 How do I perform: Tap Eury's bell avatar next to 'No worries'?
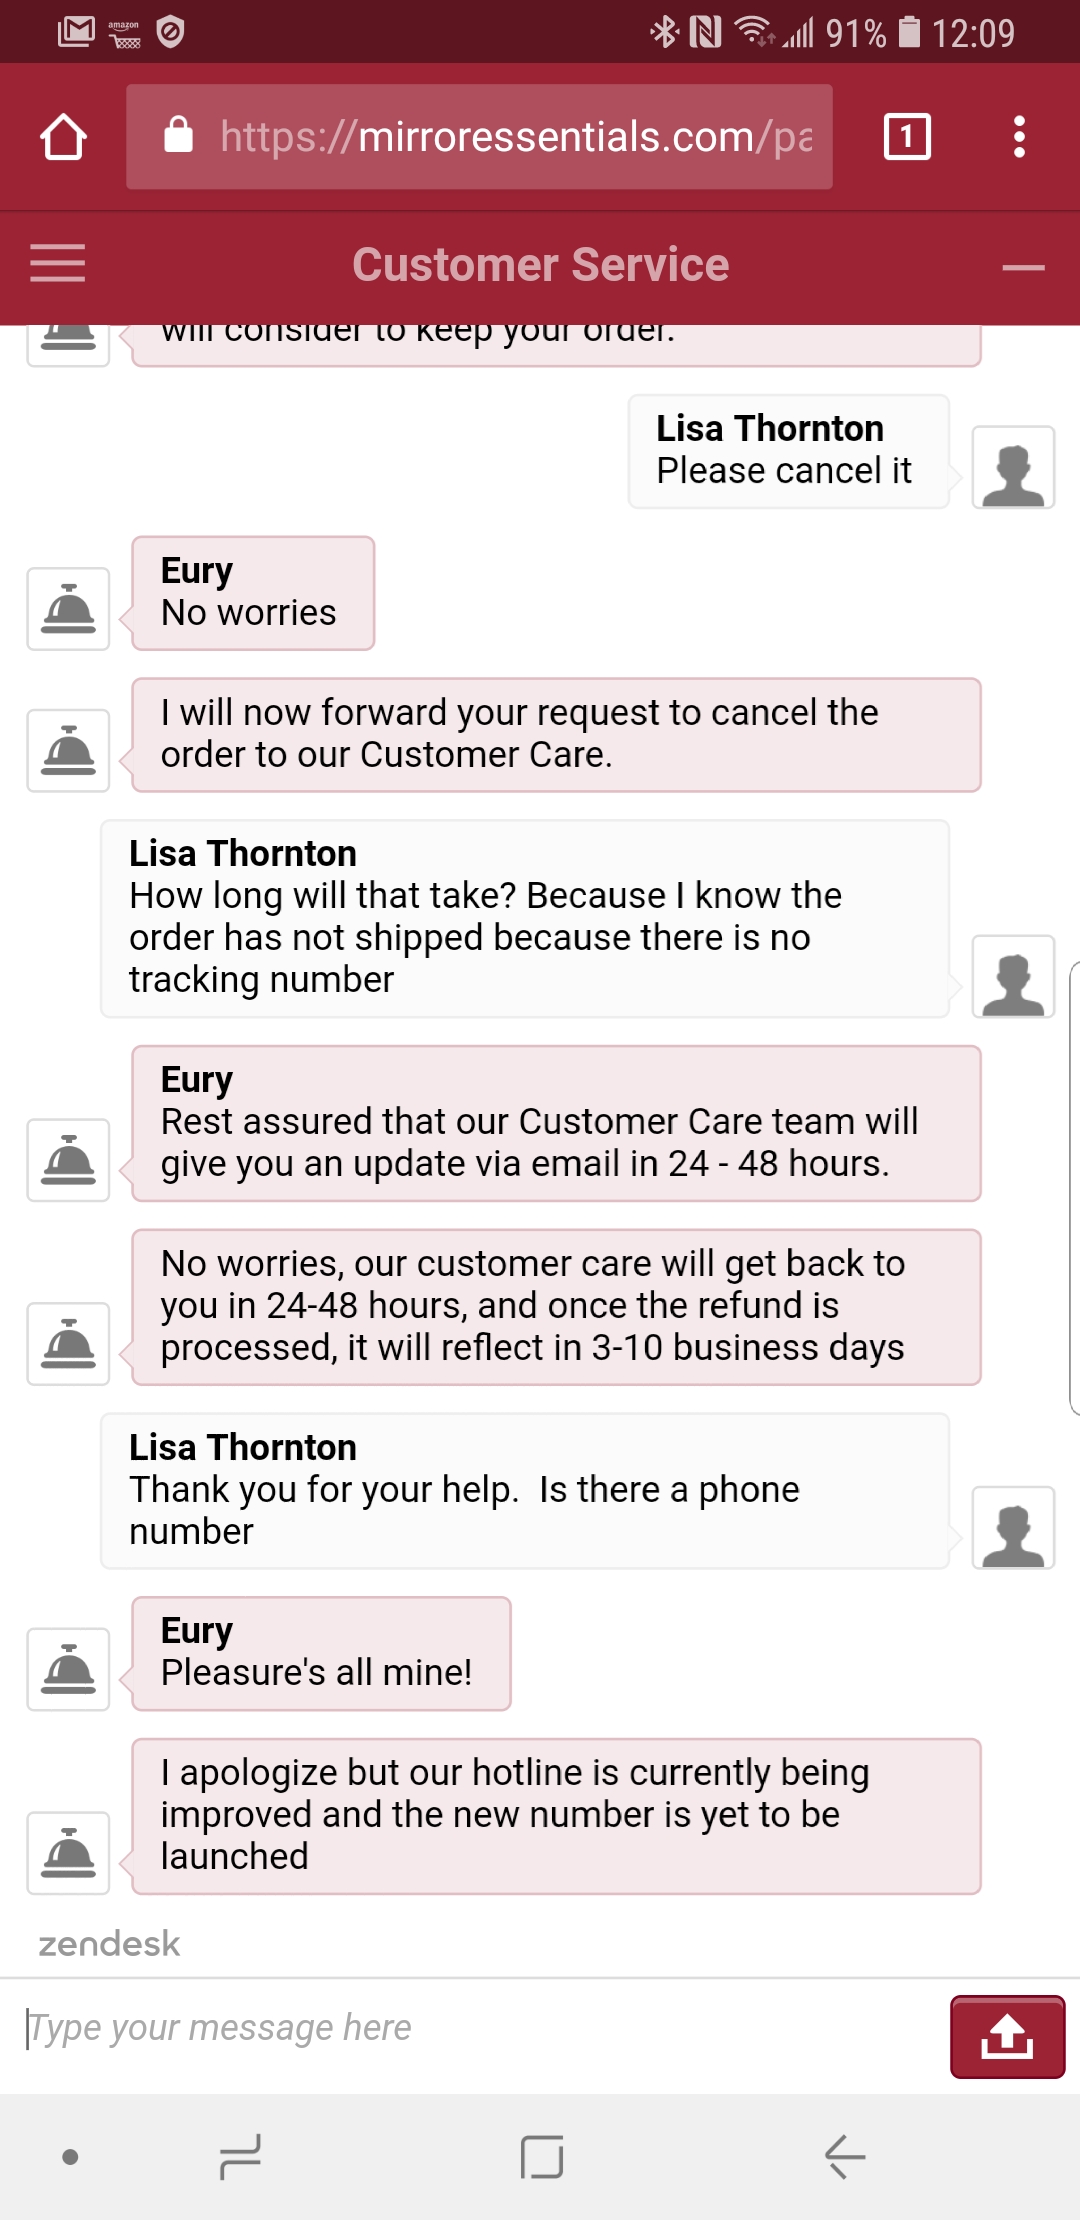68,609
